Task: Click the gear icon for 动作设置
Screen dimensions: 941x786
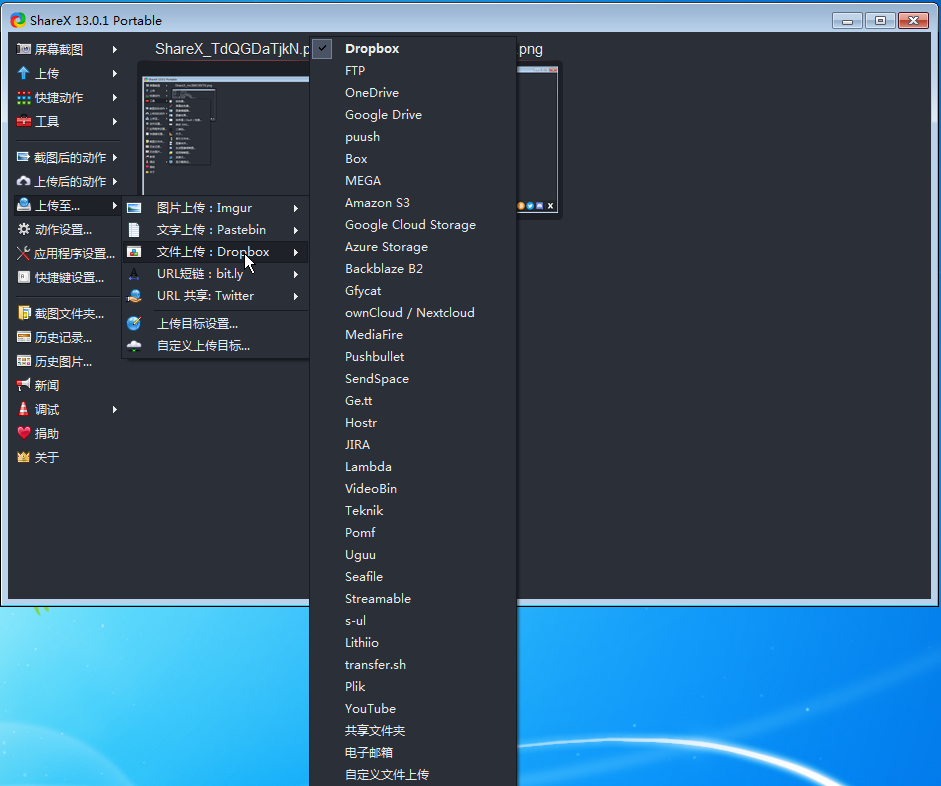Action: 24,229
